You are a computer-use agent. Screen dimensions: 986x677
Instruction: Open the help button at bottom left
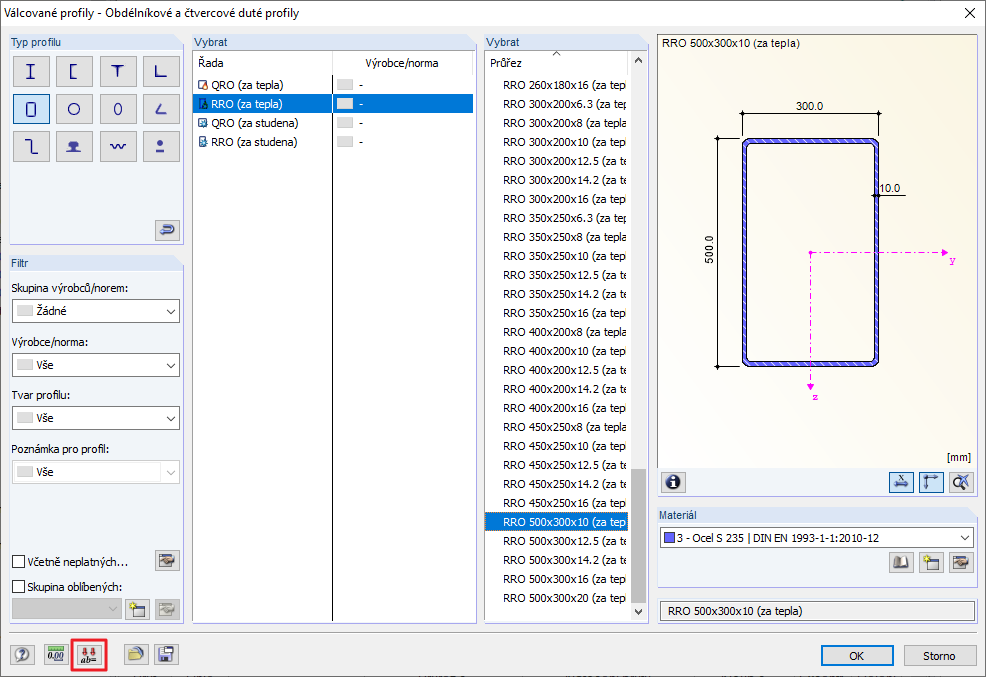pyautogui.click(x=22, y=654)
